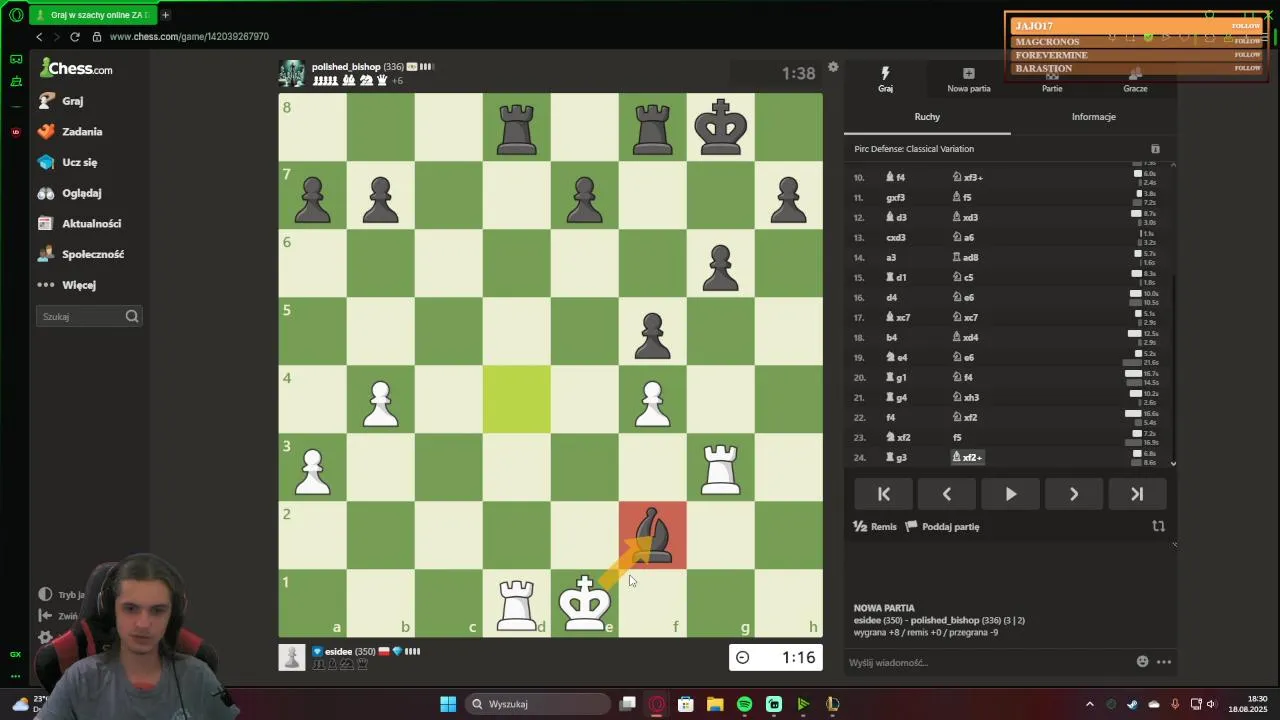The image size is (1280, 720).
Task: Open Aktualności news section
Action: click(x=79, y=224)
